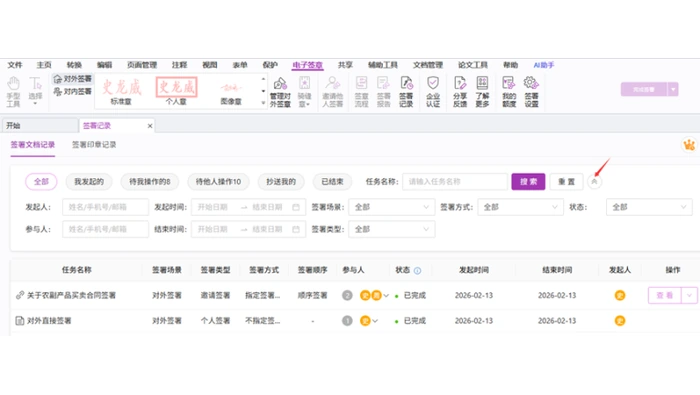Click the 任务名称 search input
The width and height of the screenshot is (700, 395).
click(454, 182)
